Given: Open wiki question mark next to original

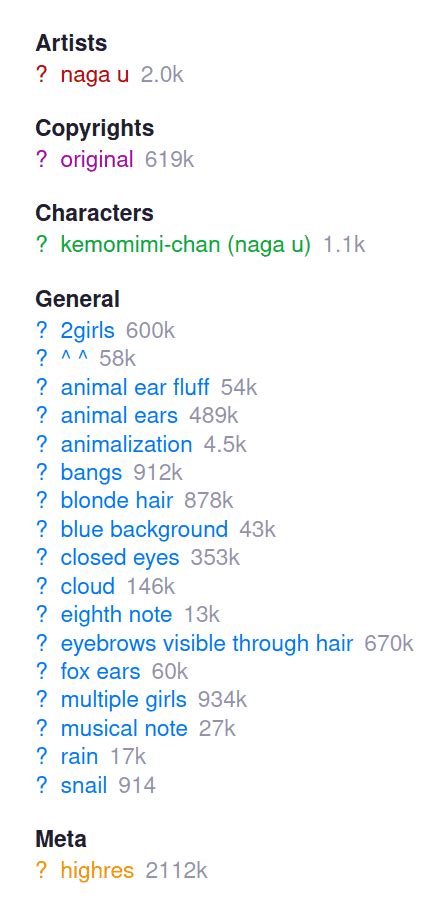Looking at the screenshot, I should [41, 159].
